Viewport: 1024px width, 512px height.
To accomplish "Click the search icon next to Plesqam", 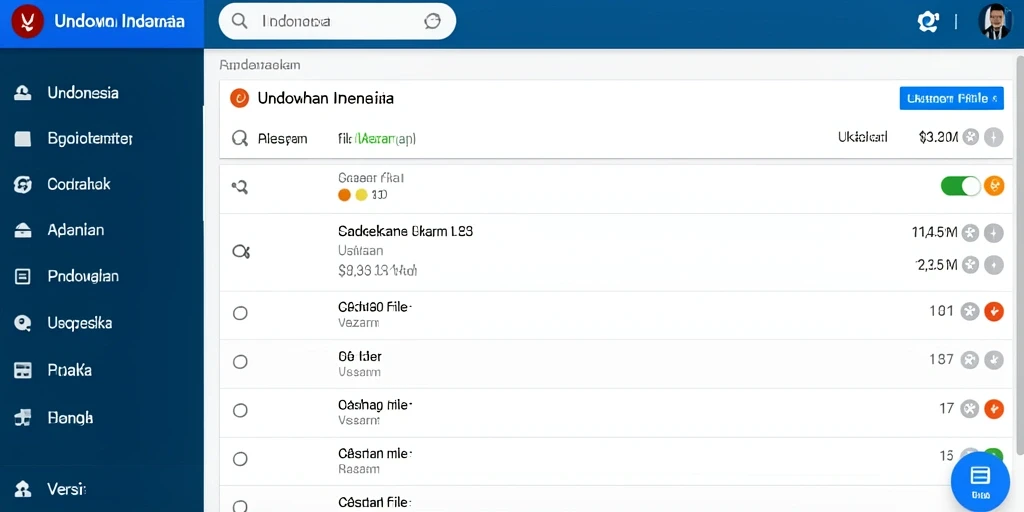I will pyautogui.click(x=240, y=138).
